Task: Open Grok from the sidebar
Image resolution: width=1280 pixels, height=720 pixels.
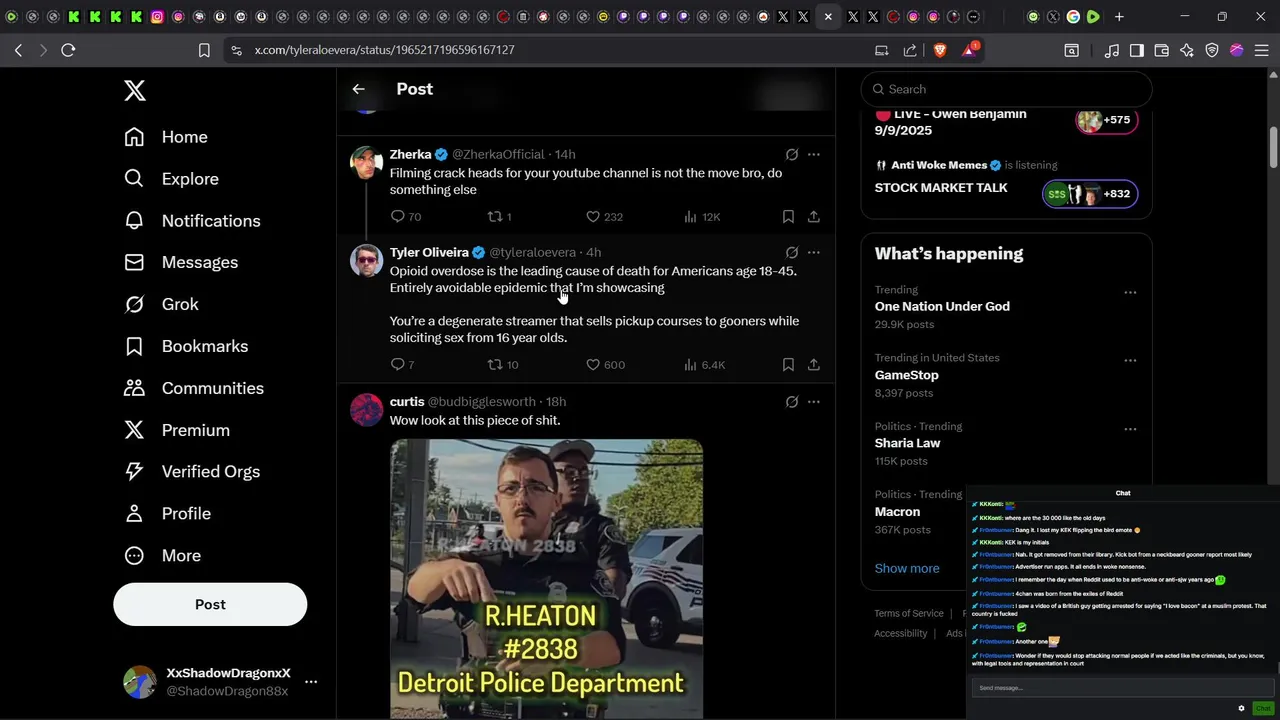Action: click(x=161, y=304)
